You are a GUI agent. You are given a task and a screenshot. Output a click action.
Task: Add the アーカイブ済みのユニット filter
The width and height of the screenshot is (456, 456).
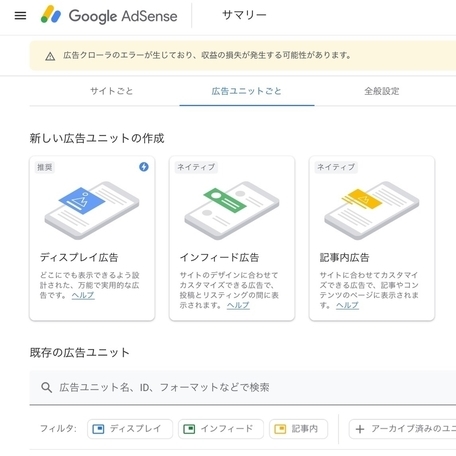402,429
